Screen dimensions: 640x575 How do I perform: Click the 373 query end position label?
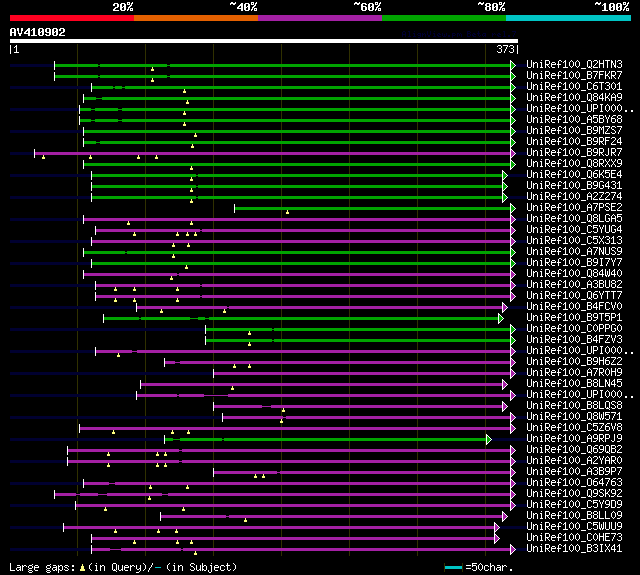[x=505, y=49]
